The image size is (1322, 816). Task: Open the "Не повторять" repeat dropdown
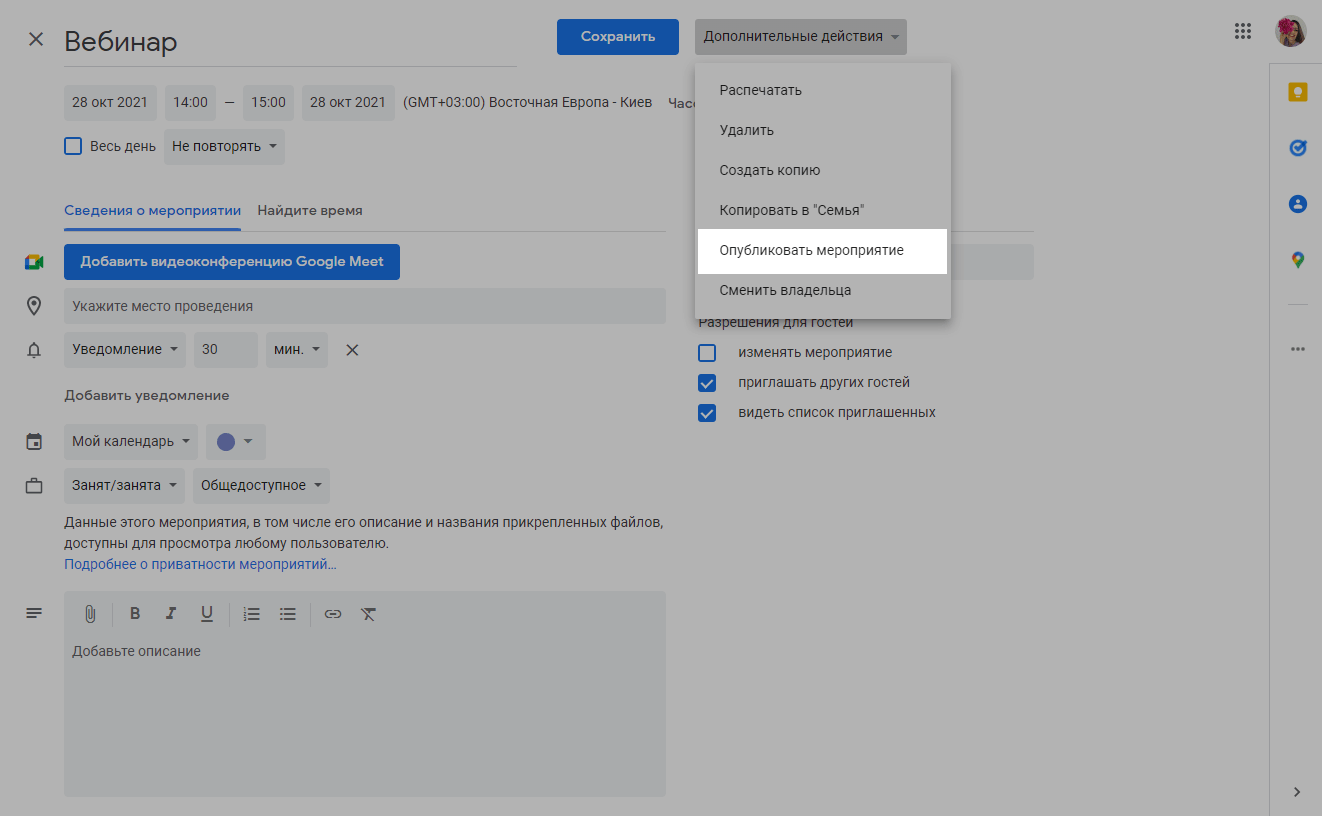224,147
